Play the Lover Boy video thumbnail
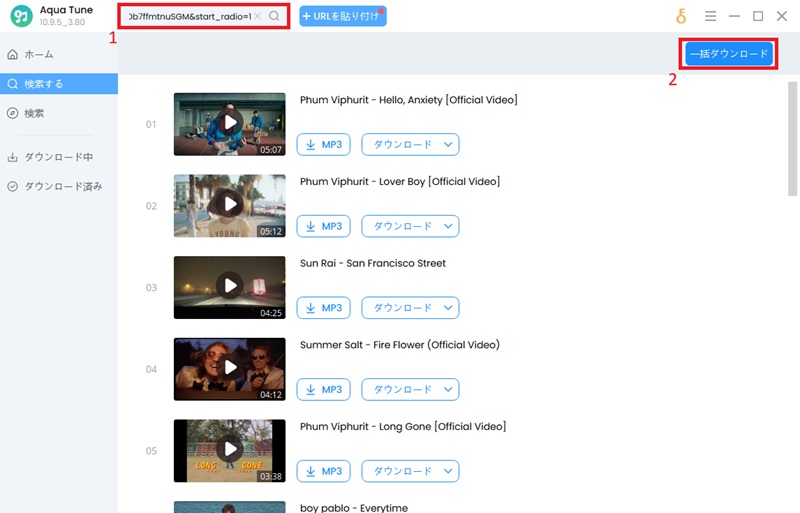 click(x=230, y=206)
